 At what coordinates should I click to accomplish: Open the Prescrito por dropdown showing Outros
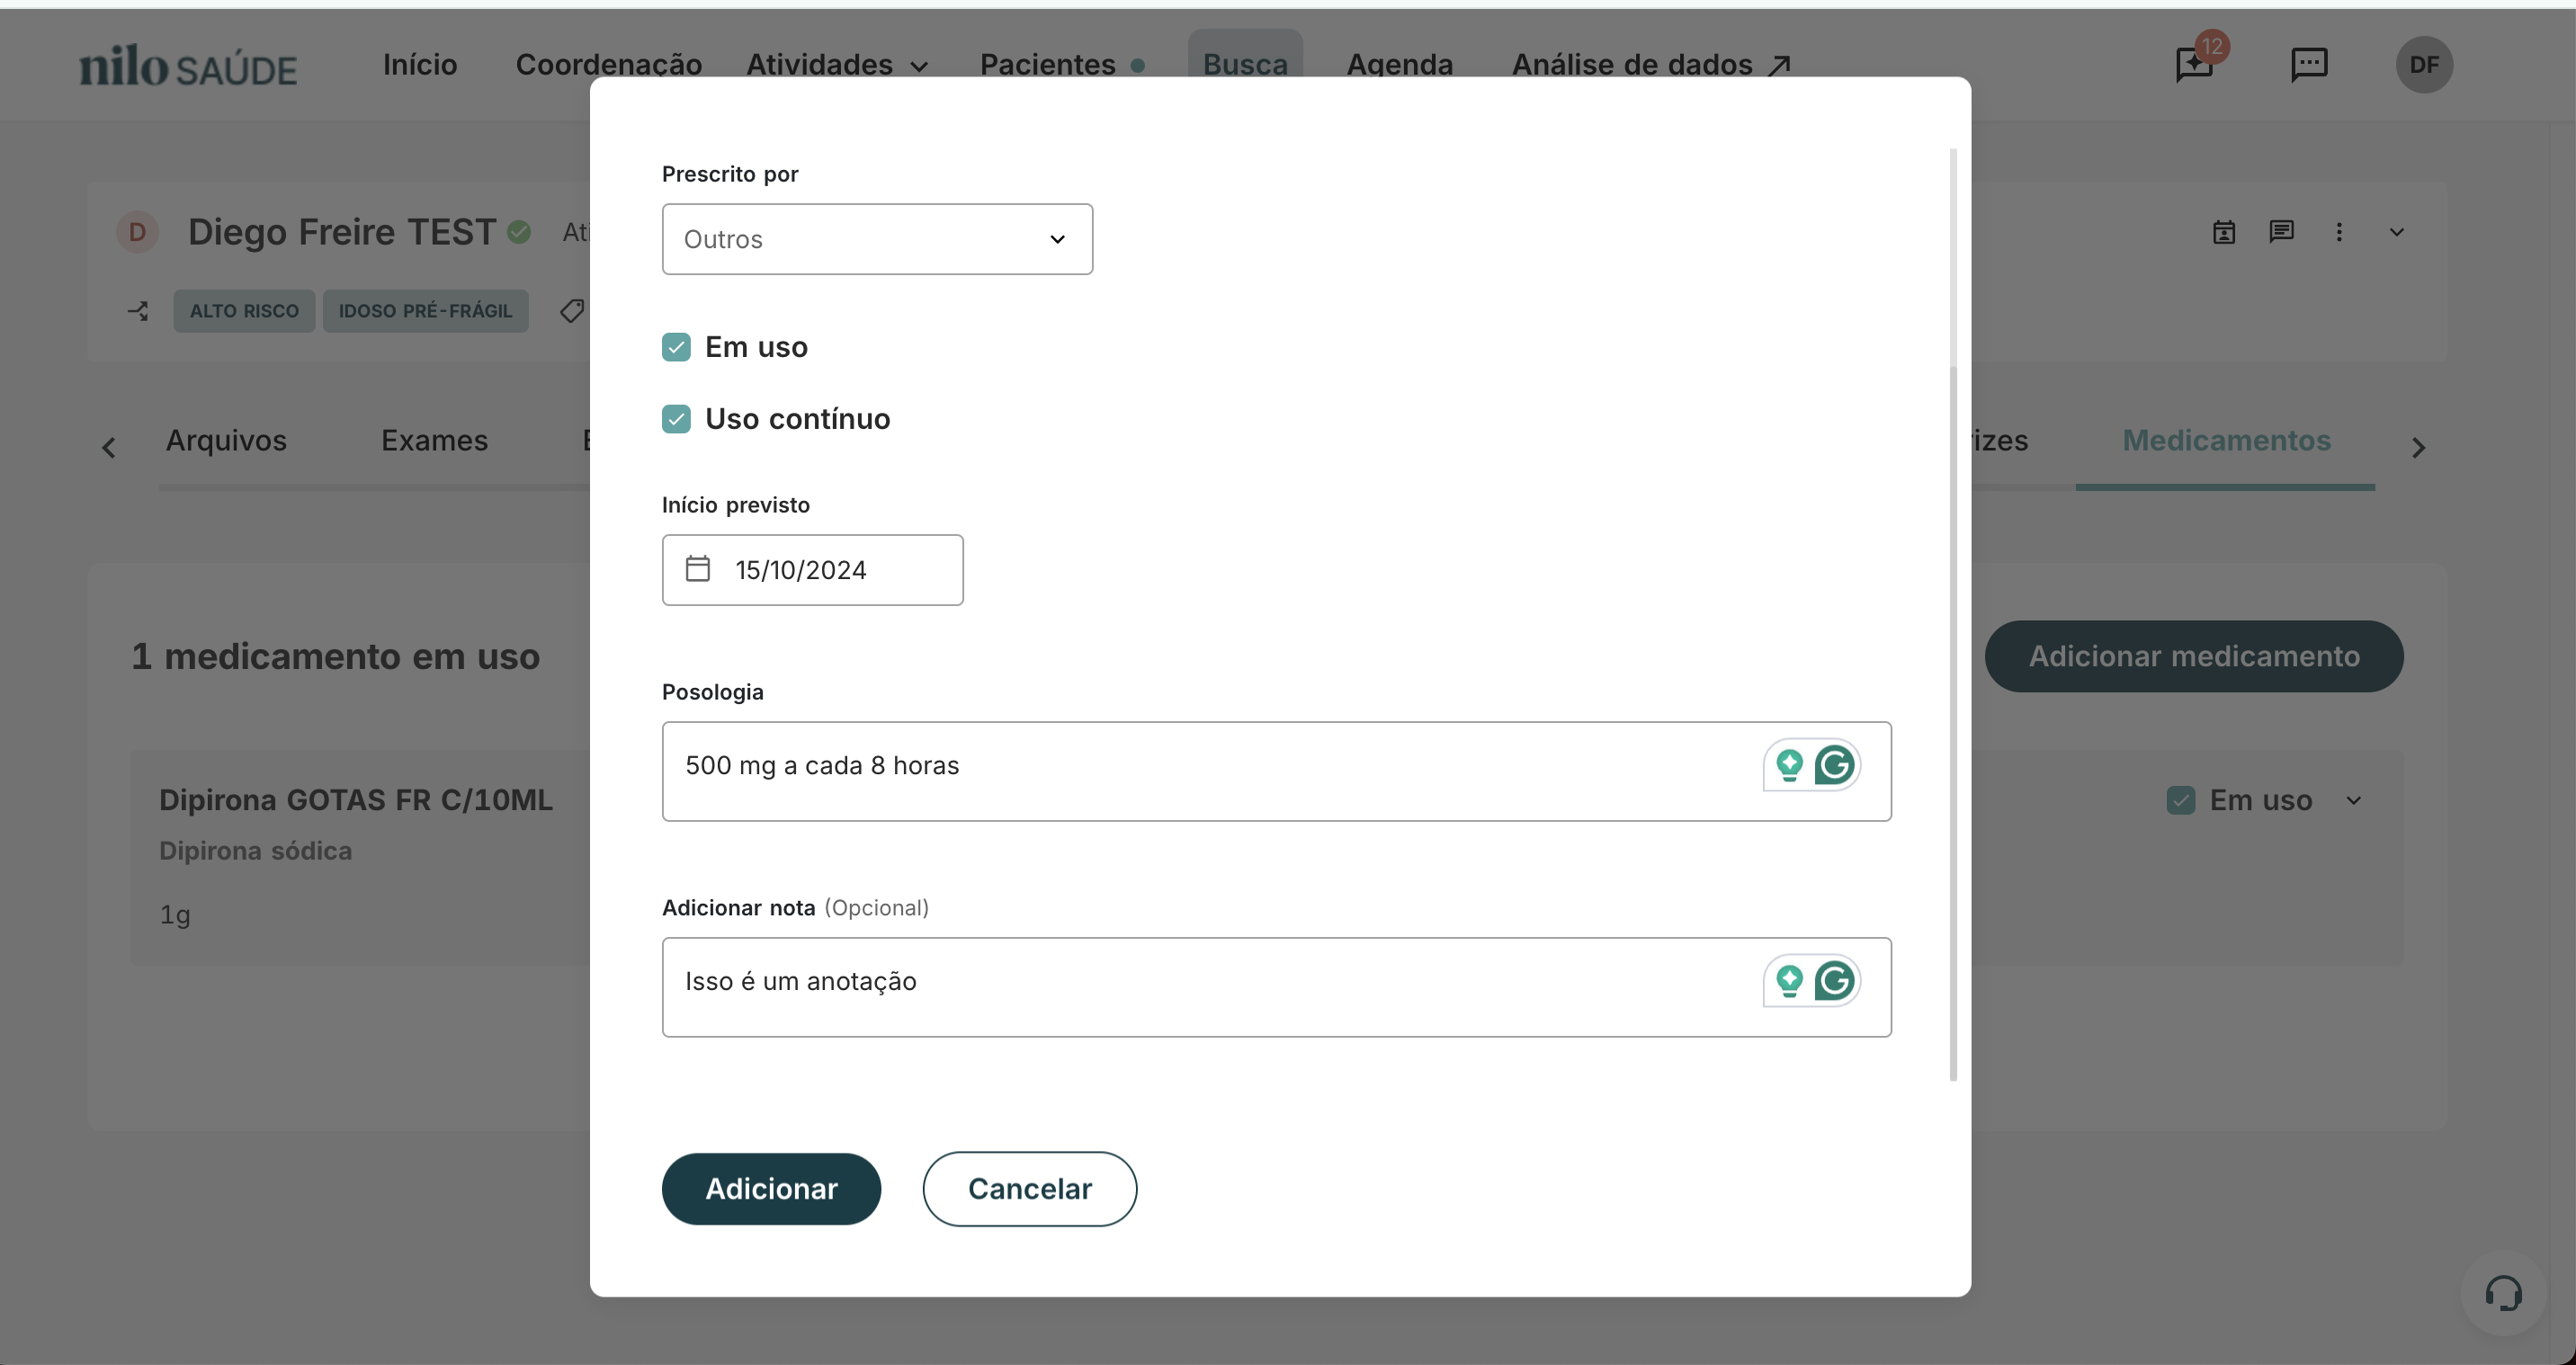(x=877, y=239)
